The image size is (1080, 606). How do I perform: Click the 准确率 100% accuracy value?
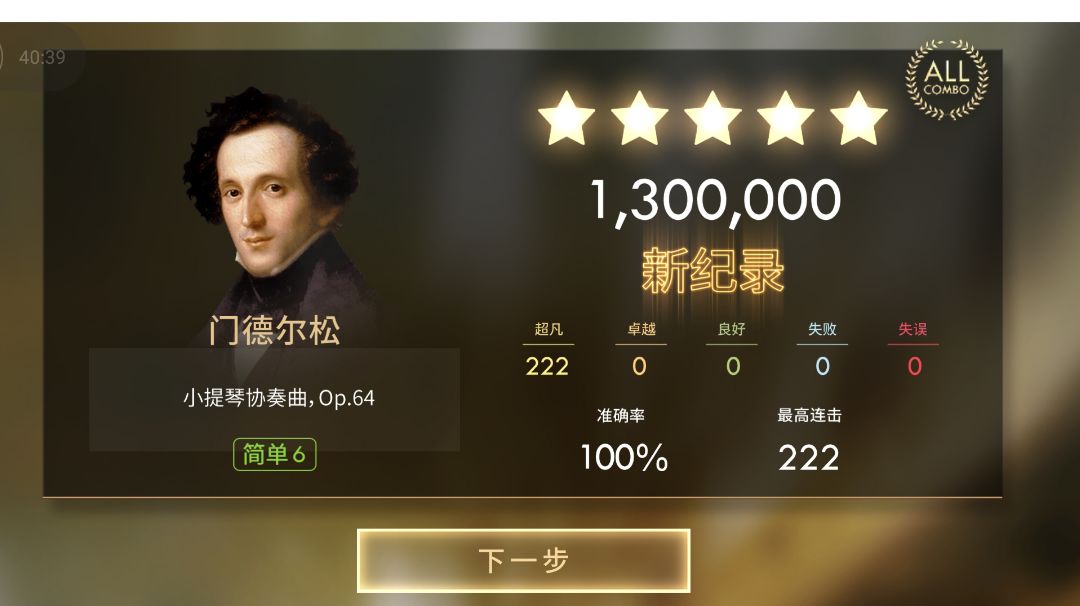[x=624, y=457]
